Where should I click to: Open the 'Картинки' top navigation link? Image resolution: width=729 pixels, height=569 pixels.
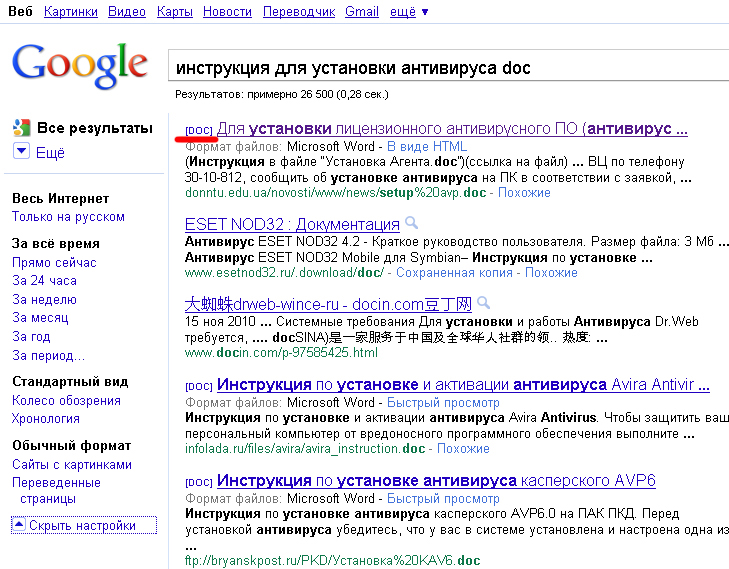(71, 12)
